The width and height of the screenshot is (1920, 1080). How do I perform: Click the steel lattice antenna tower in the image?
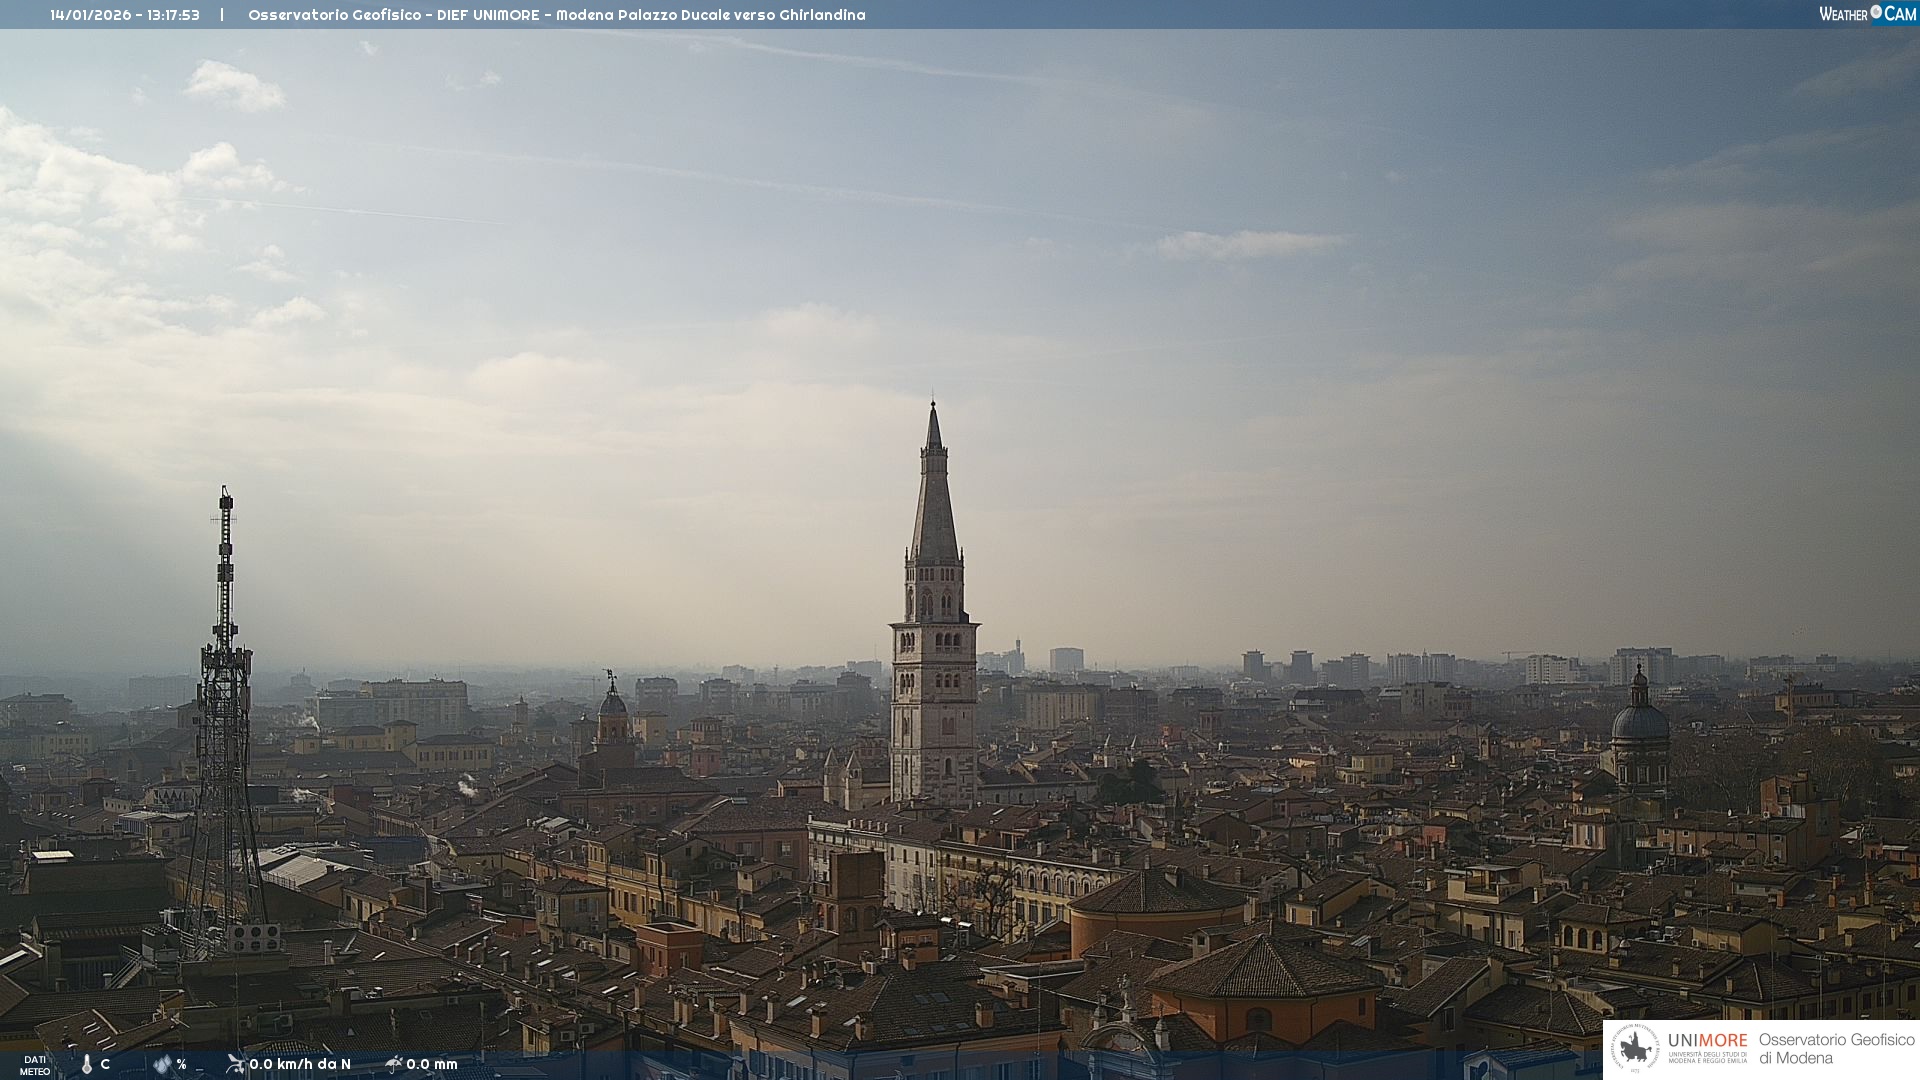225,700
